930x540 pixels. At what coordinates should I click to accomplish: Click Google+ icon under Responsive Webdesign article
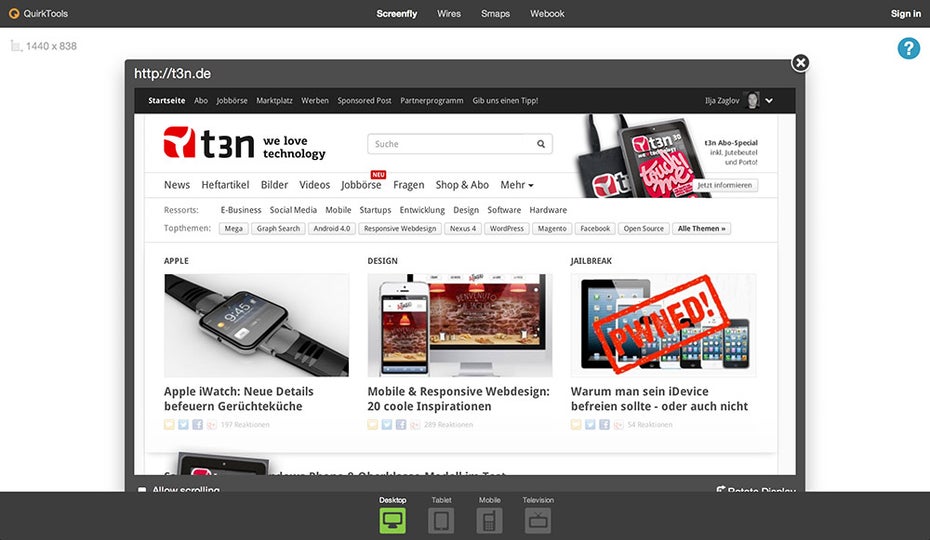click(x=415, y=424)
